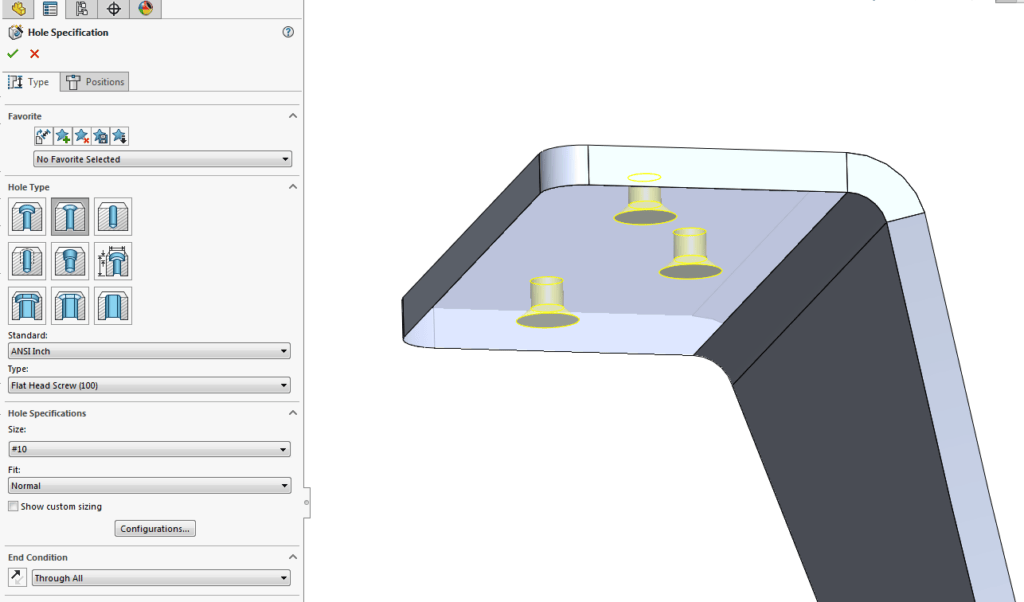Choose the Legacy Hole type icon
The width and height of the screenshot is (1024, 602).
point(113,261)
